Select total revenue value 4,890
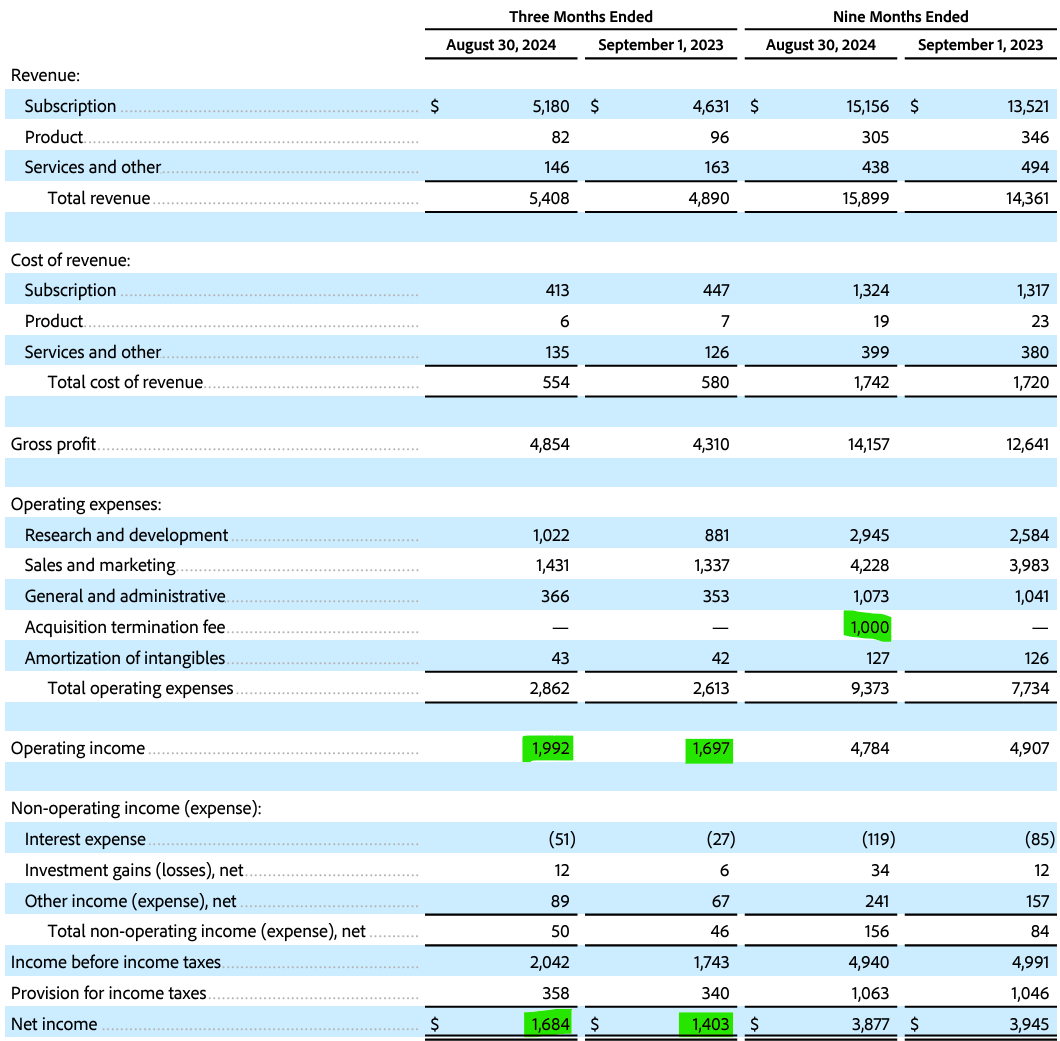 click(710, 198)
